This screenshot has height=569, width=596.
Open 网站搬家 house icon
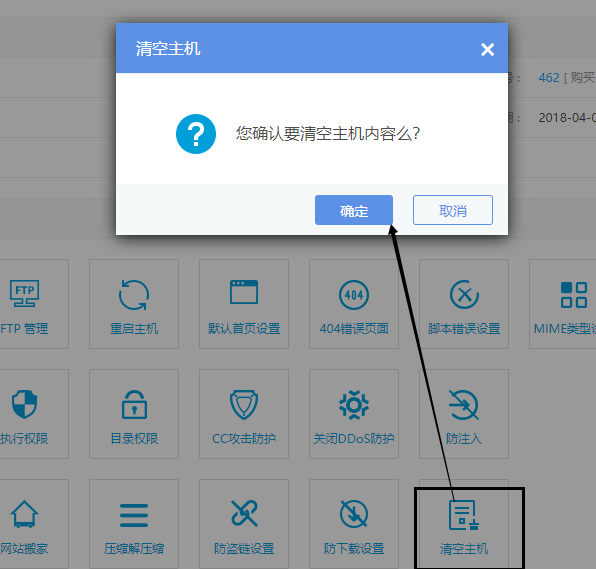pyautogui.click(x=24, y=514)
